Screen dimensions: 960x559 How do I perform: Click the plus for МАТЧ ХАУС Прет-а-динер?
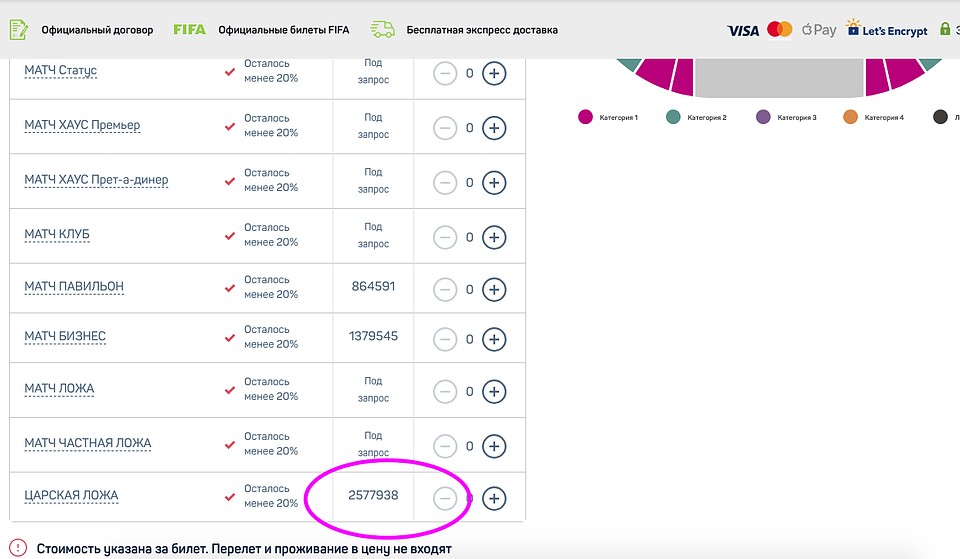tap(494, 182)
